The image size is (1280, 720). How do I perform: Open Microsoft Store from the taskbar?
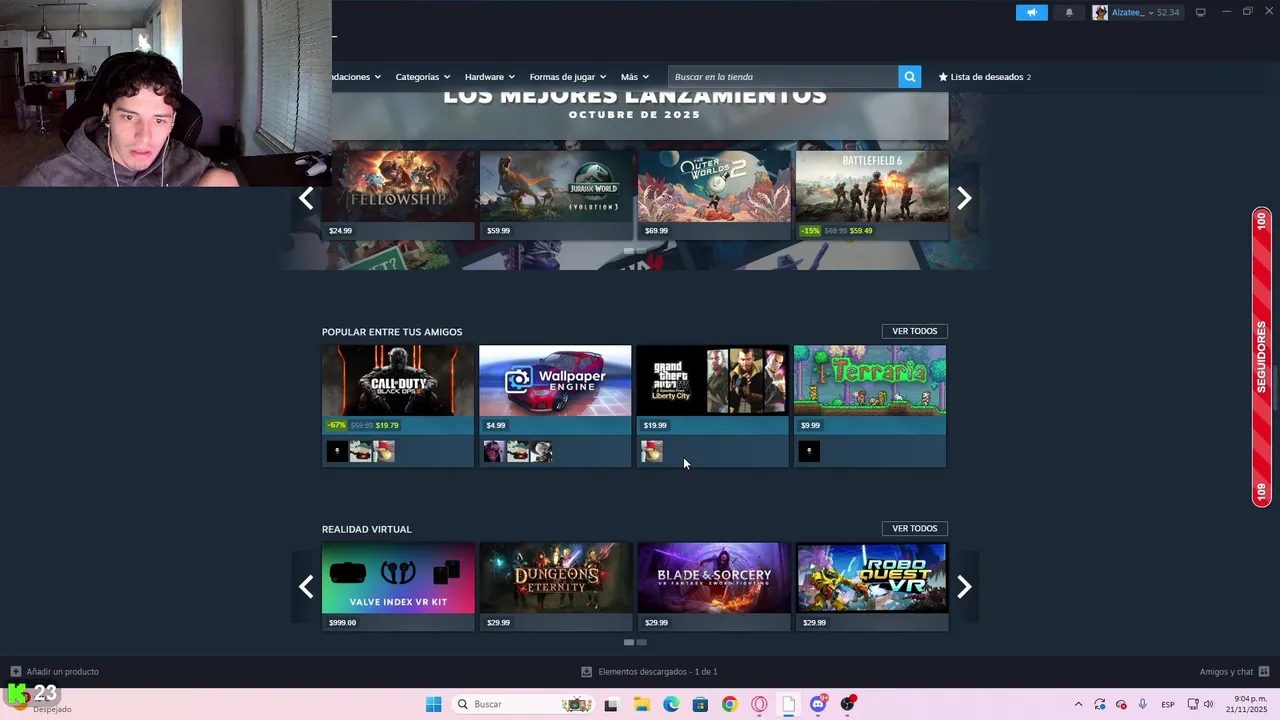click(x=700, y=704)
